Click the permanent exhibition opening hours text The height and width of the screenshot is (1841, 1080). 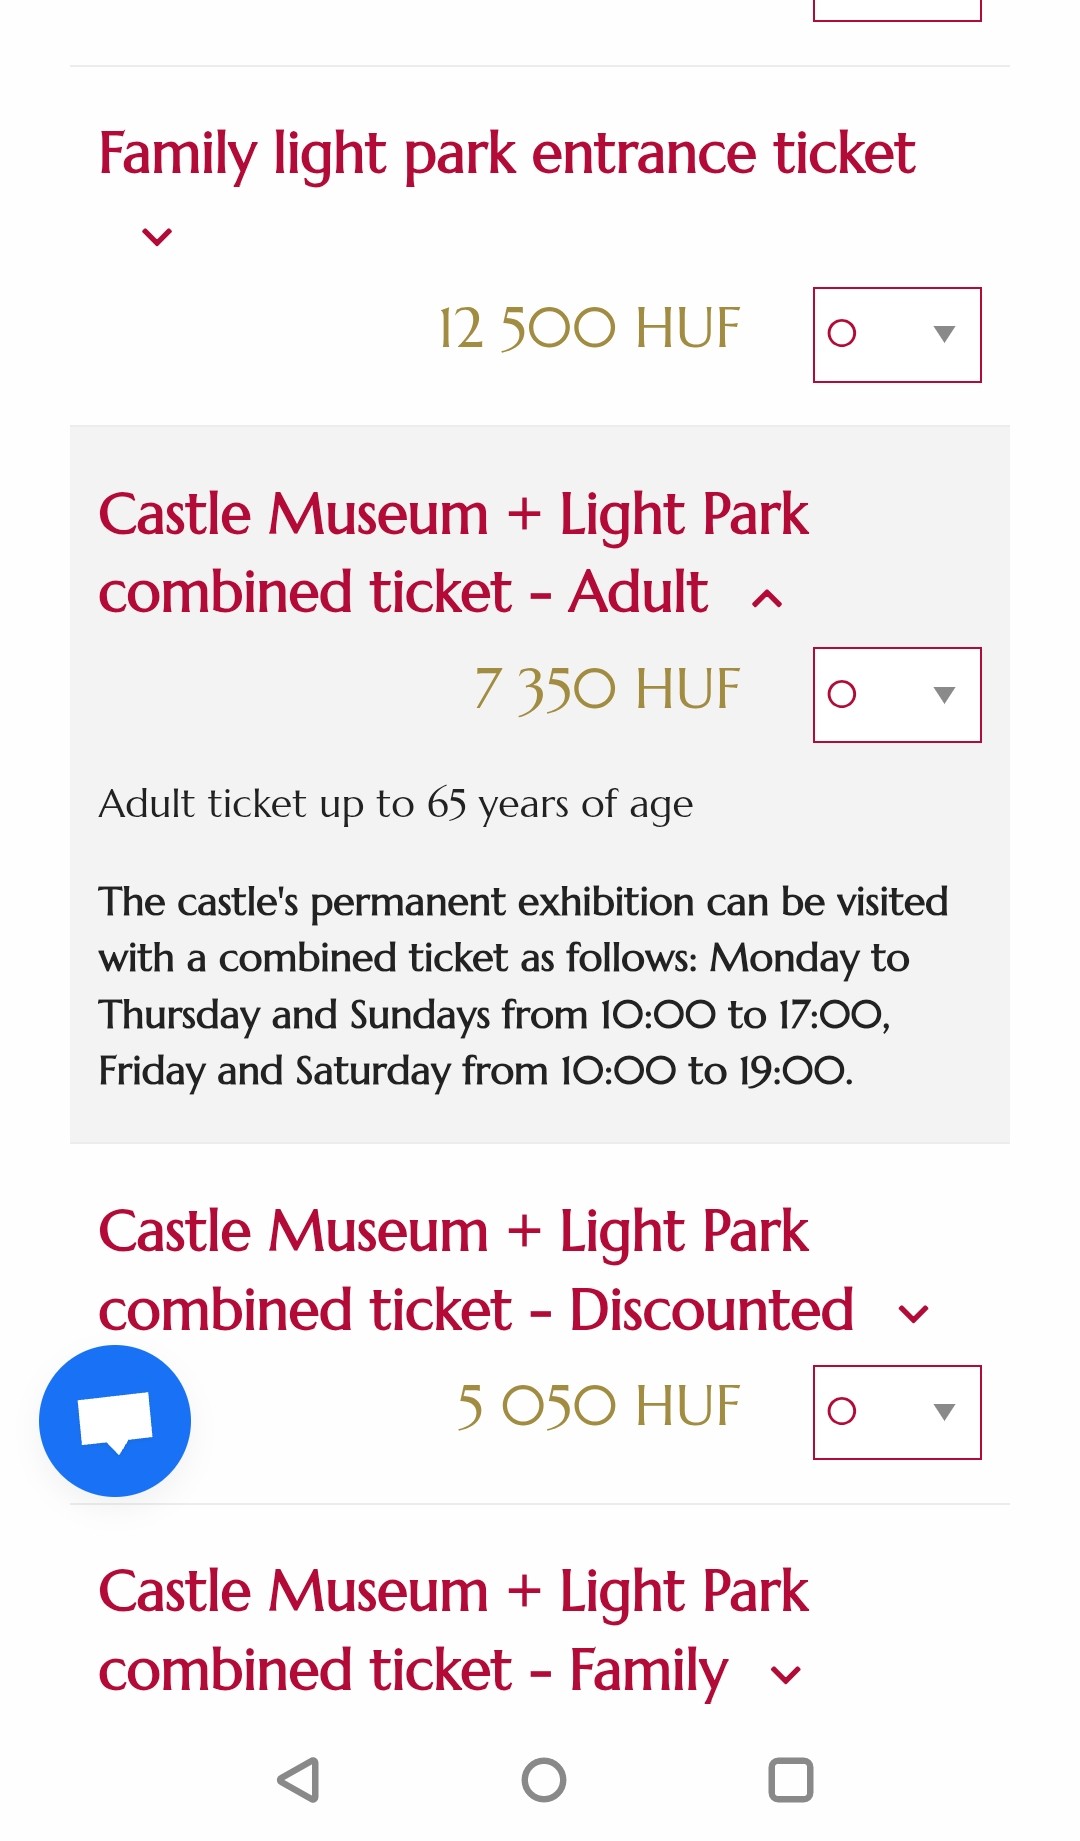click(522, 986)
